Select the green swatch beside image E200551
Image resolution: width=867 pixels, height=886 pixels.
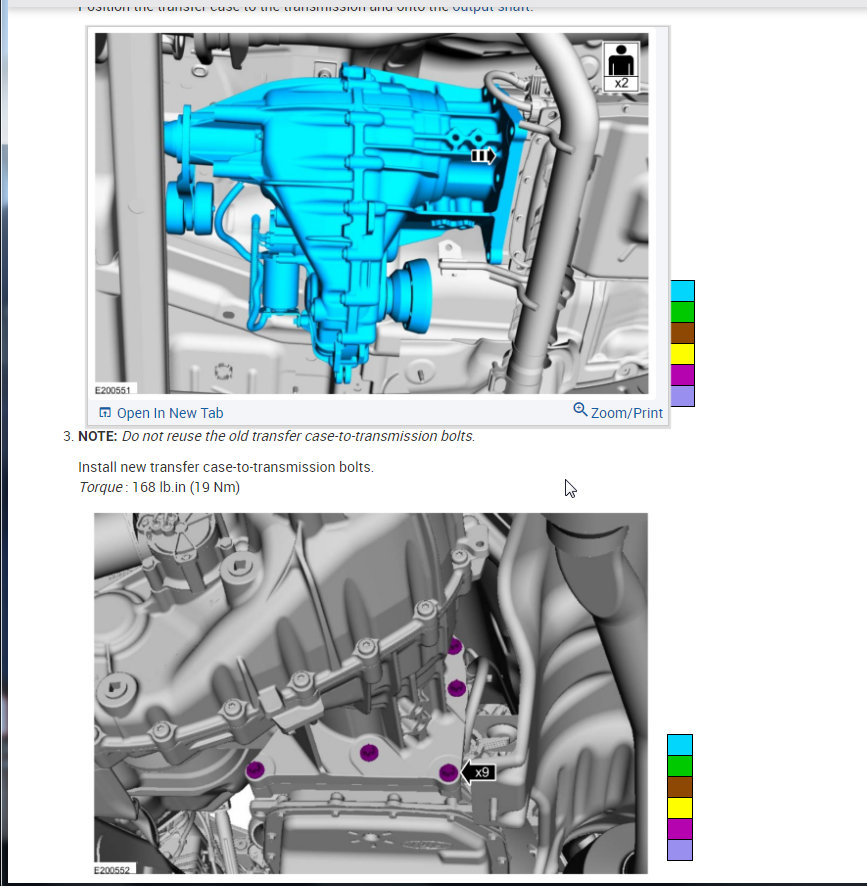click(x=682, y=312)
